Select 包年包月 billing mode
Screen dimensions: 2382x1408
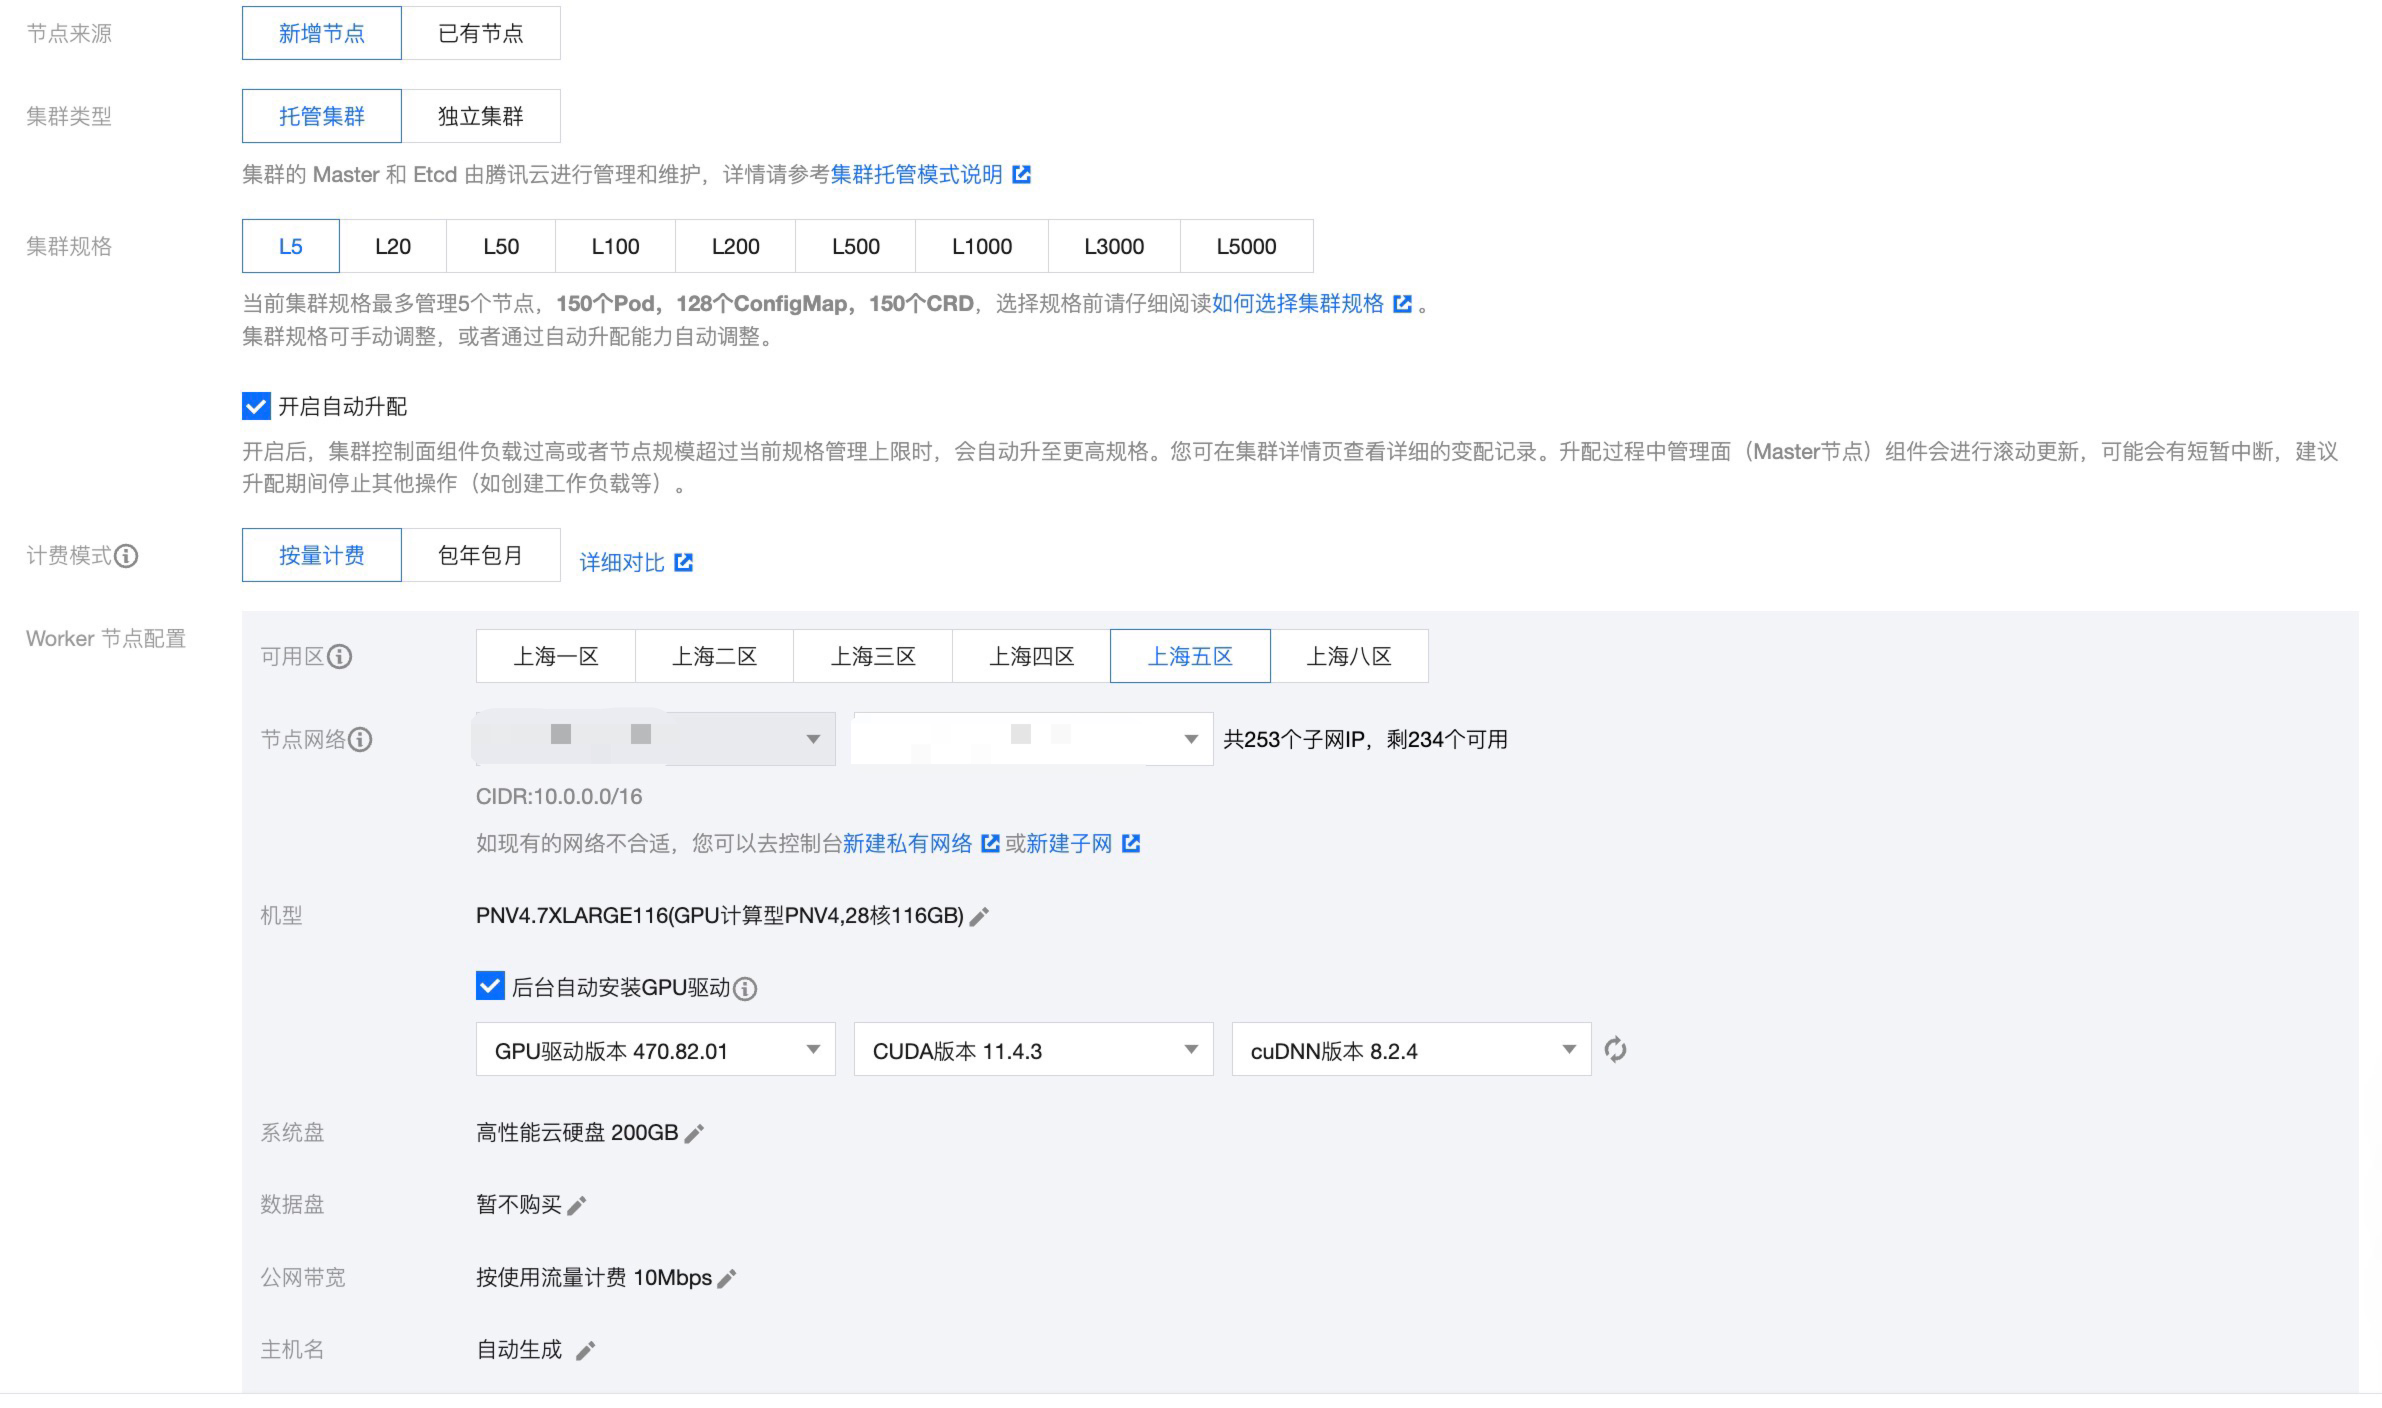[x=480, y=556]
